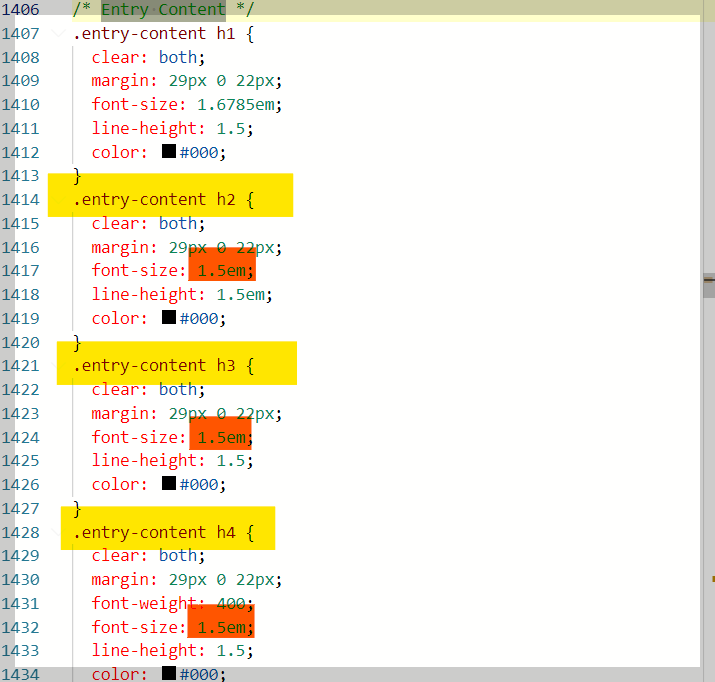
Task: Open the #000 color swatch on line 1419
Action: coord(169,317)
